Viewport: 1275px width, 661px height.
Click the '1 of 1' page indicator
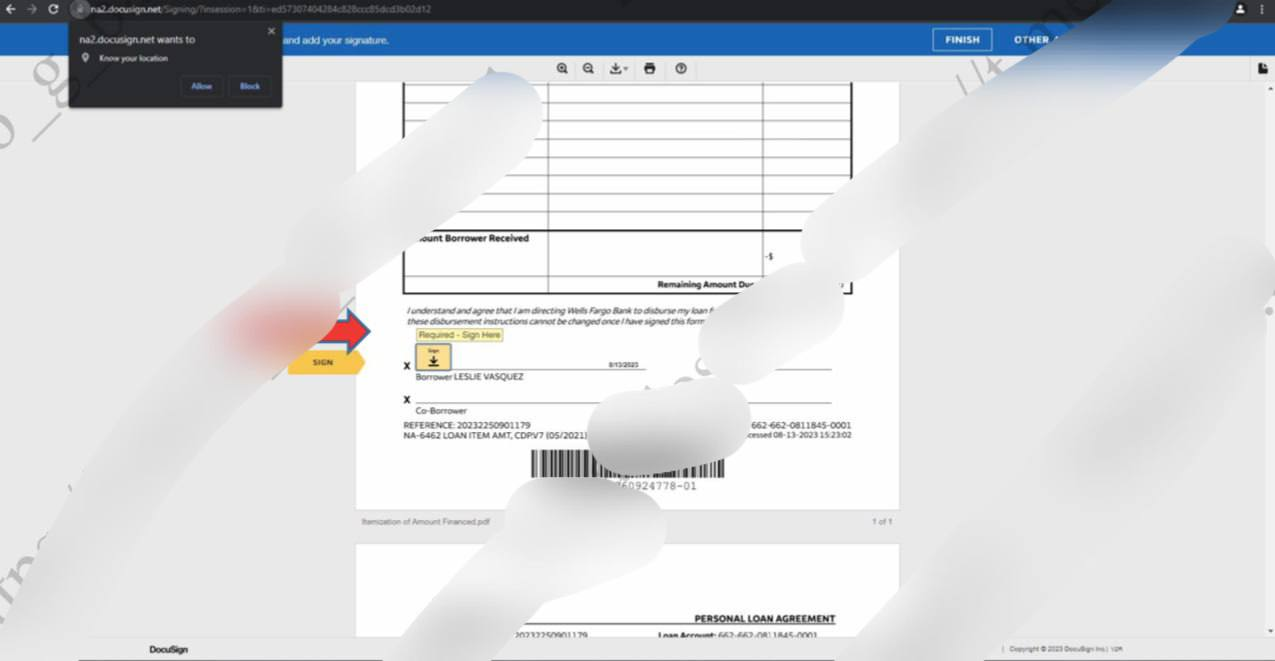click(882, 521)
